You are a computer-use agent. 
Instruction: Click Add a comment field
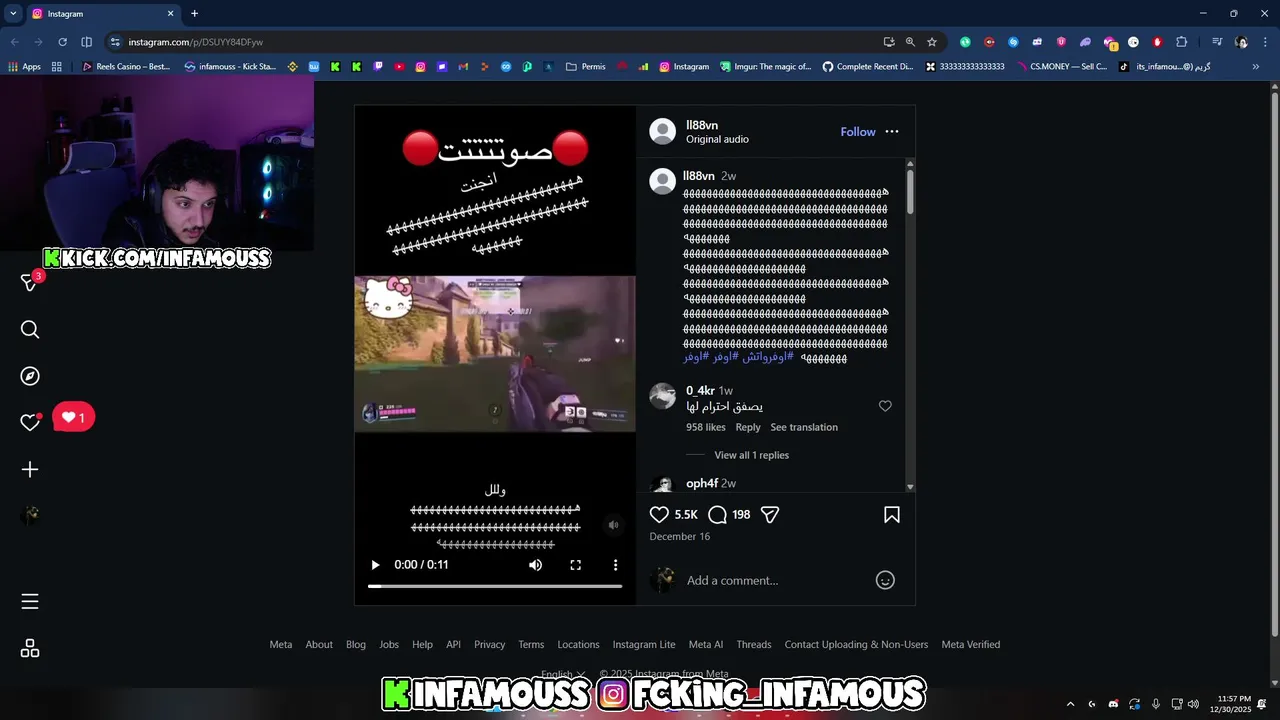775,581
